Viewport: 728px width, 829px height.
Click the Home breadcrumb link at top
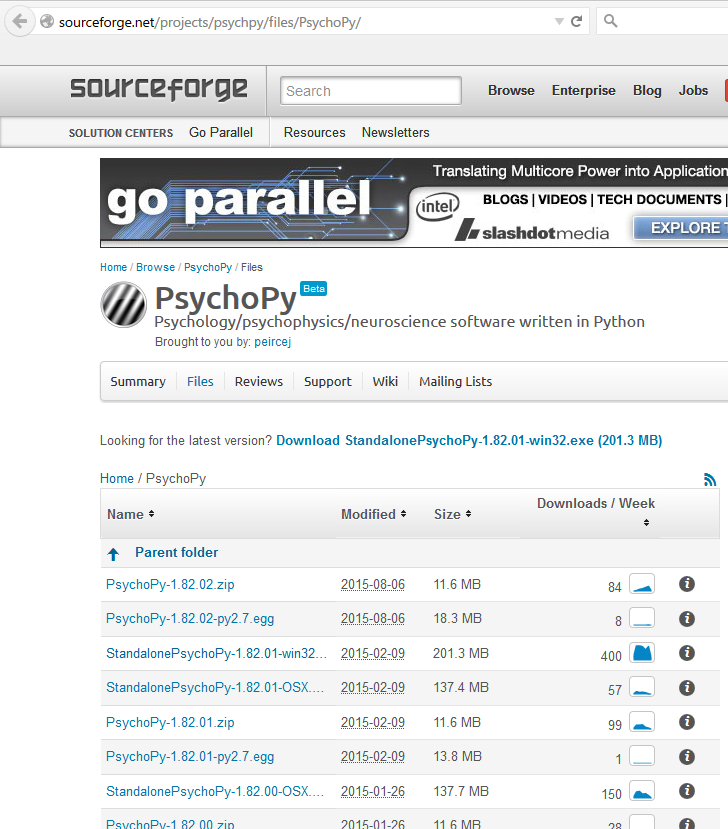[114, 267]
